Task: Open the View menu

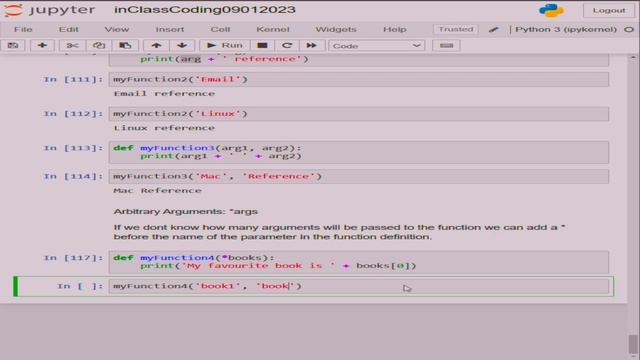Action: [x=117, y=29]
